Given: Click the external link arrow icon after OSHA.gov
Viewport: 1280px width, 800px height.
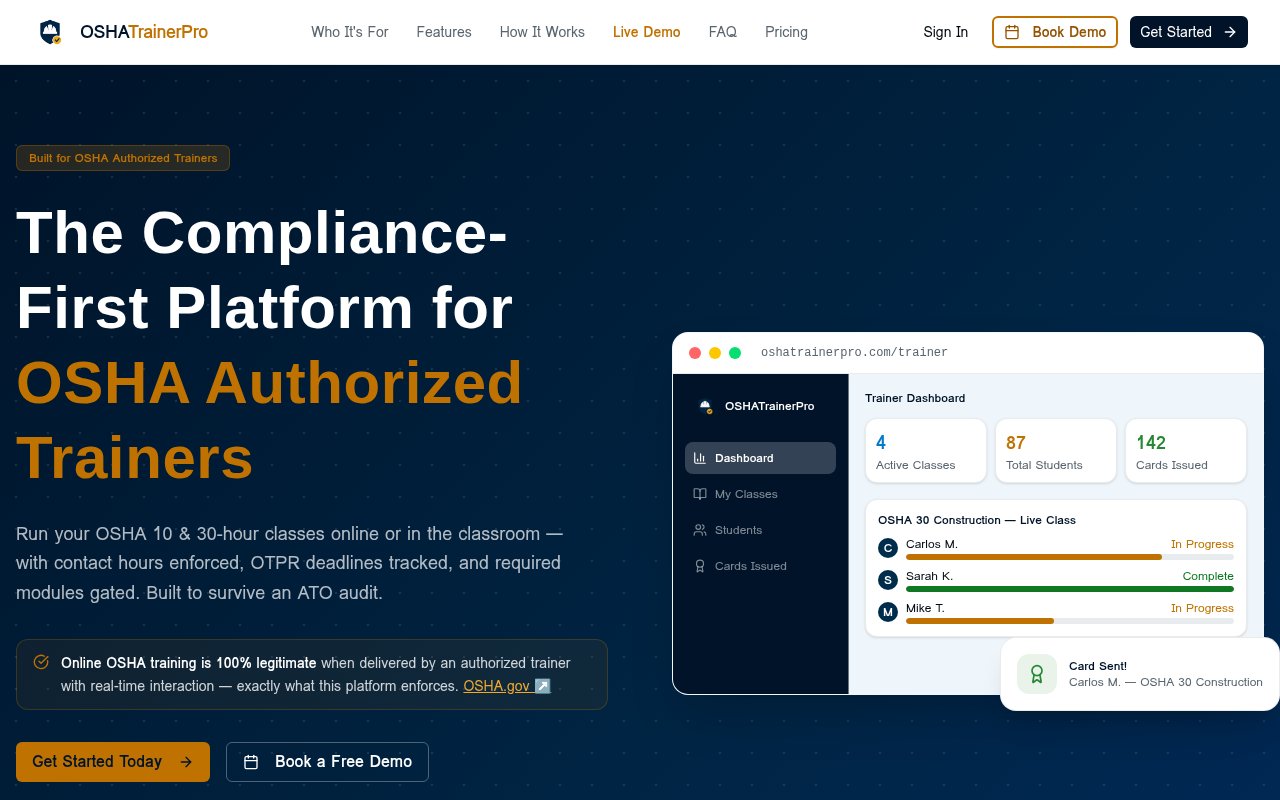Looking at the screenshot, I should (x=542, y=686).
